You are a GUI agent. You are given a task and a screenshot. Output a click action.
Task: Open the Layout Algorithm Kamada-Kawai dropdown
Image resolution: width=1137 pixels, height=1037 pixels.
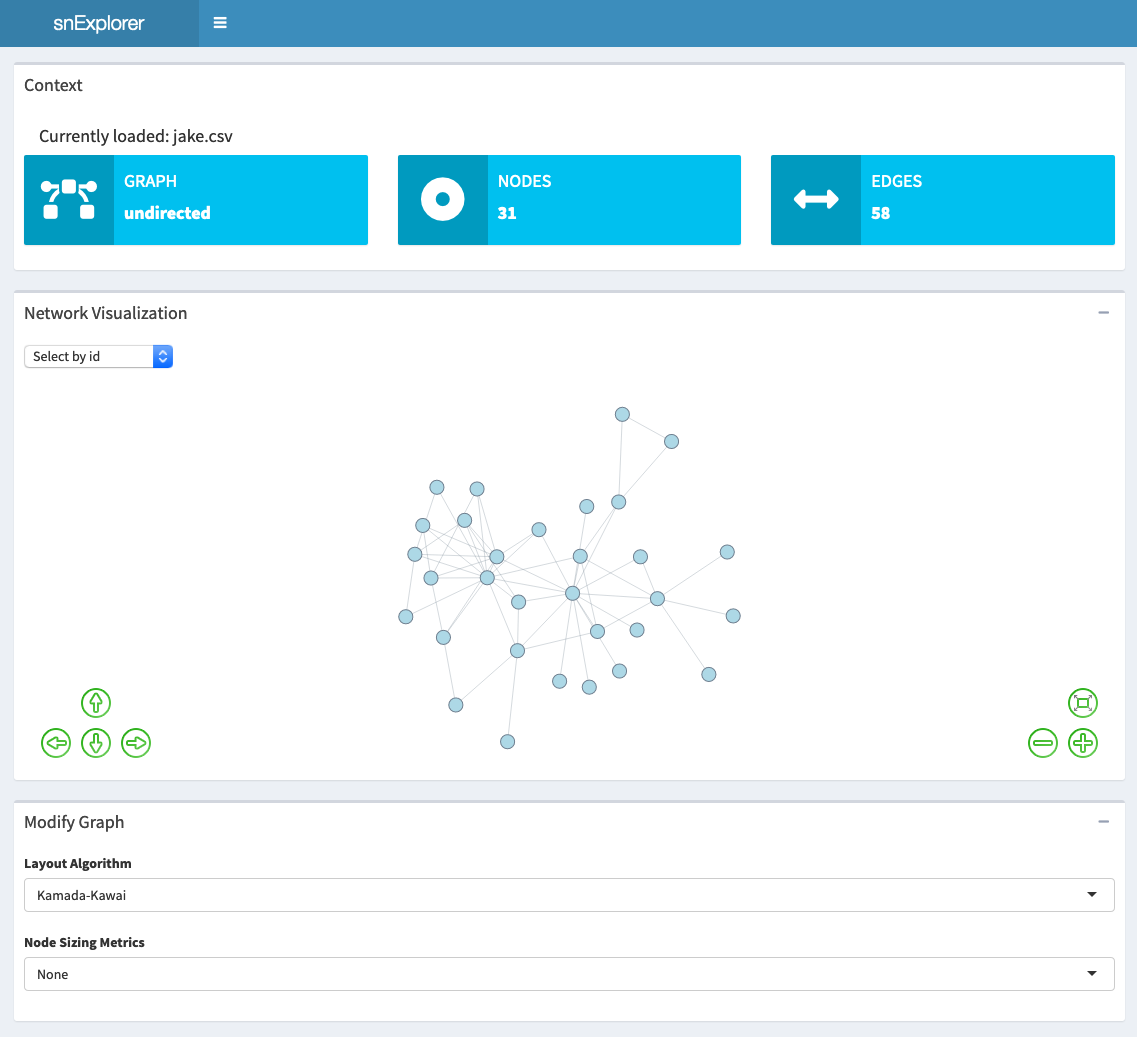[569, 895]
